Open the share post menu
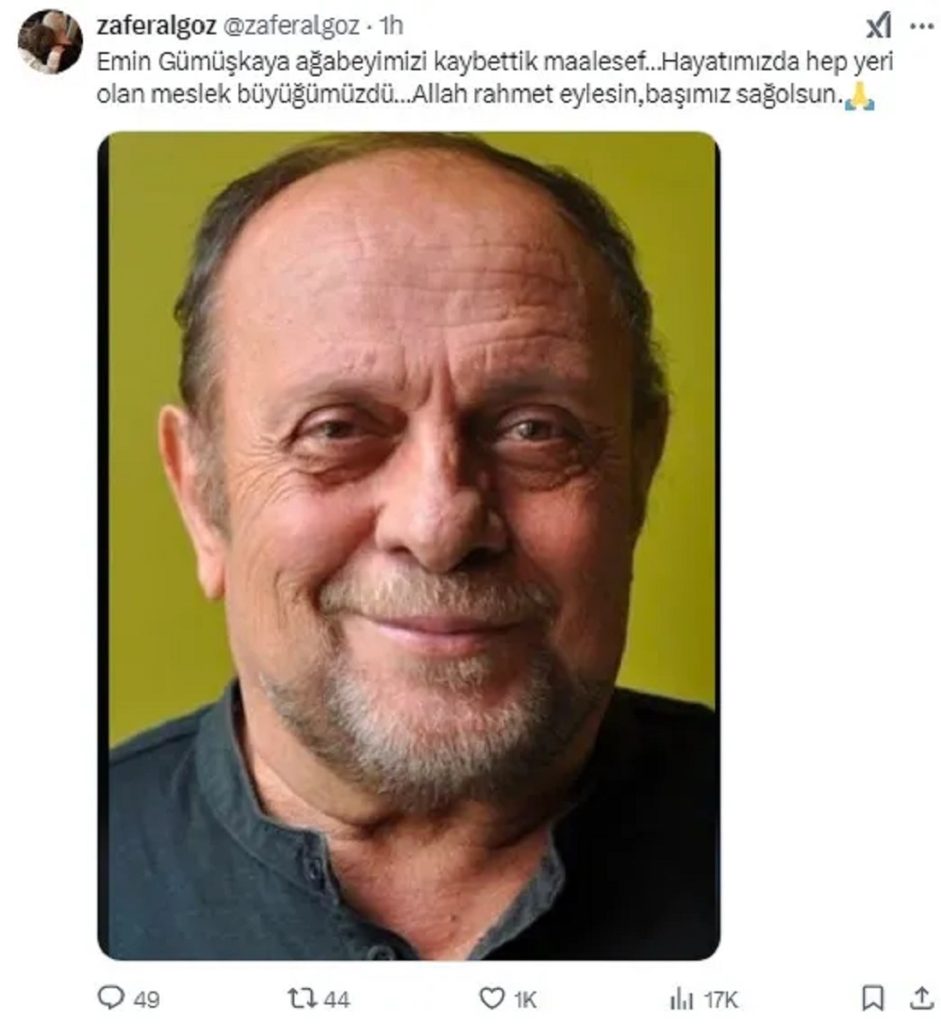The height and width of the screenshot is (1024, 941). [921, 998]
